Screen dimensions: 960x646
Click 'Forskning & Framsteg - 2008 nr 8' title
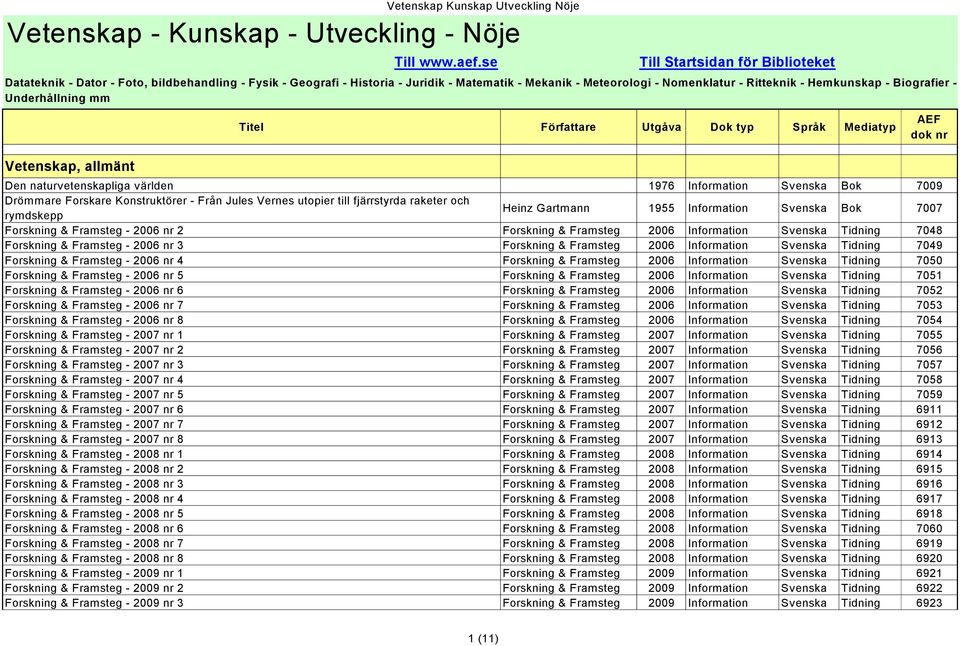pyautogui.click(x=94, y=558)
